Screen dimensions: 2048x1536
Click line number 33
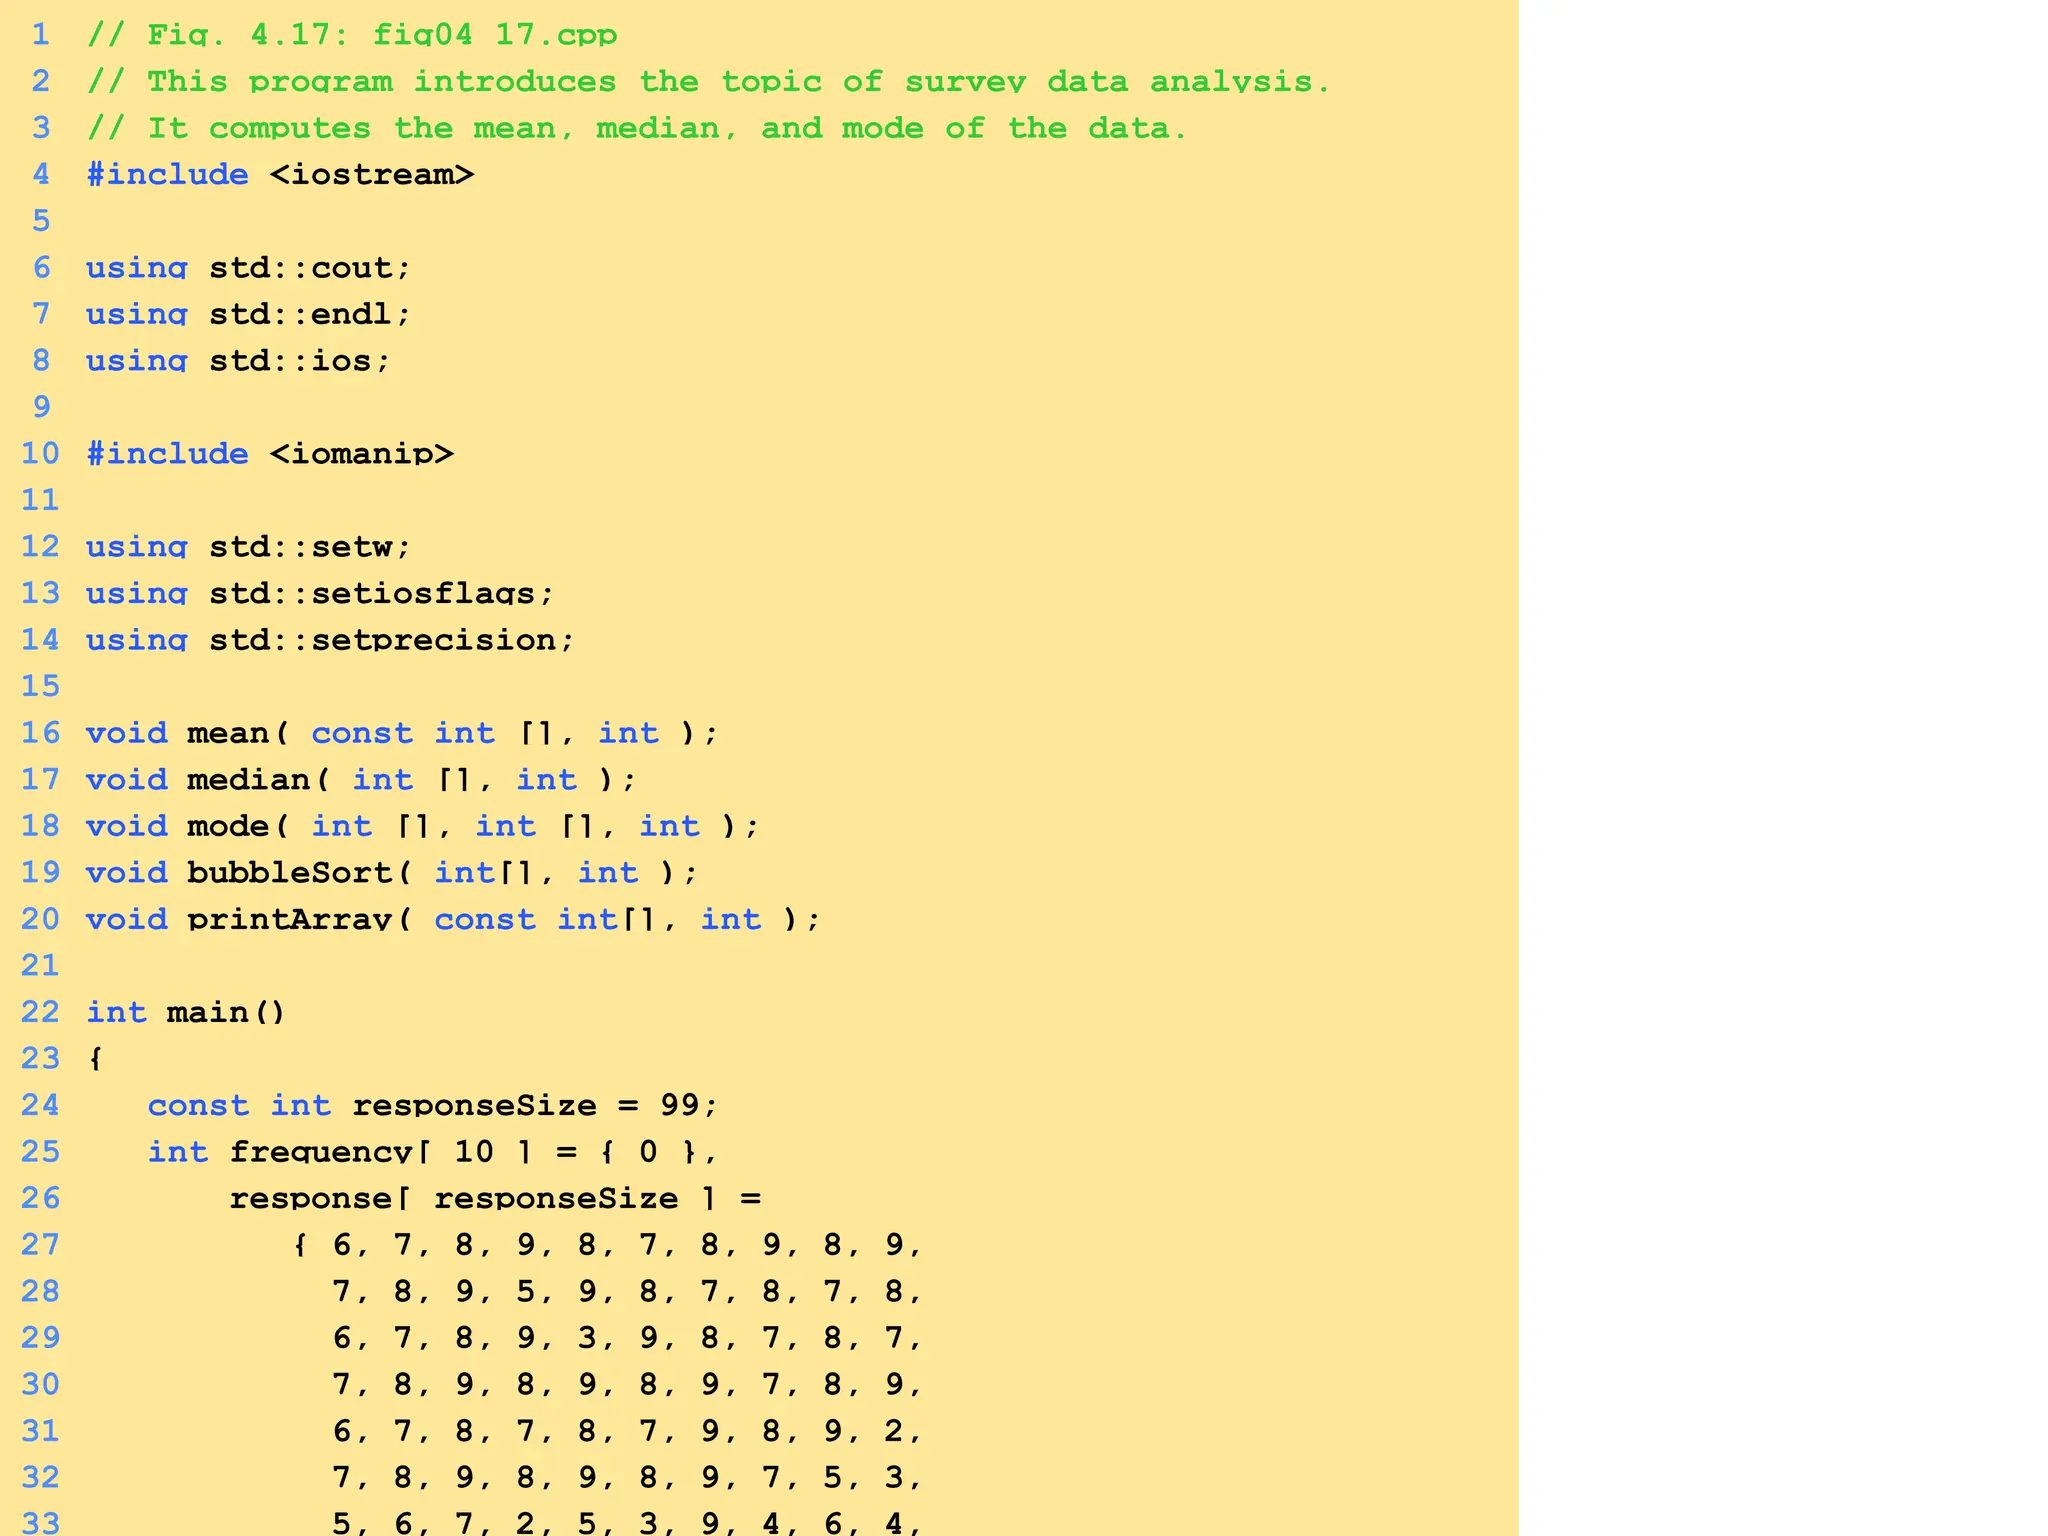coord(41,1523)
